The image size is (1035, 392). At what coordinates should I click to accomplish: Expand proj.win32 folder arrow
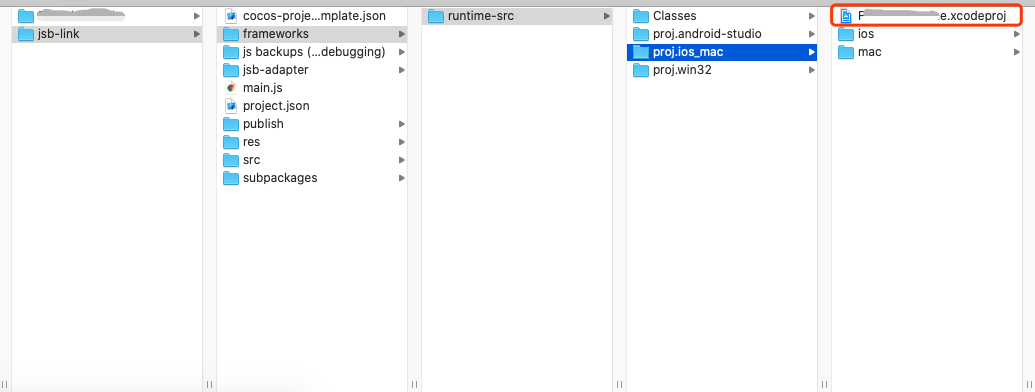pos(812,70)
